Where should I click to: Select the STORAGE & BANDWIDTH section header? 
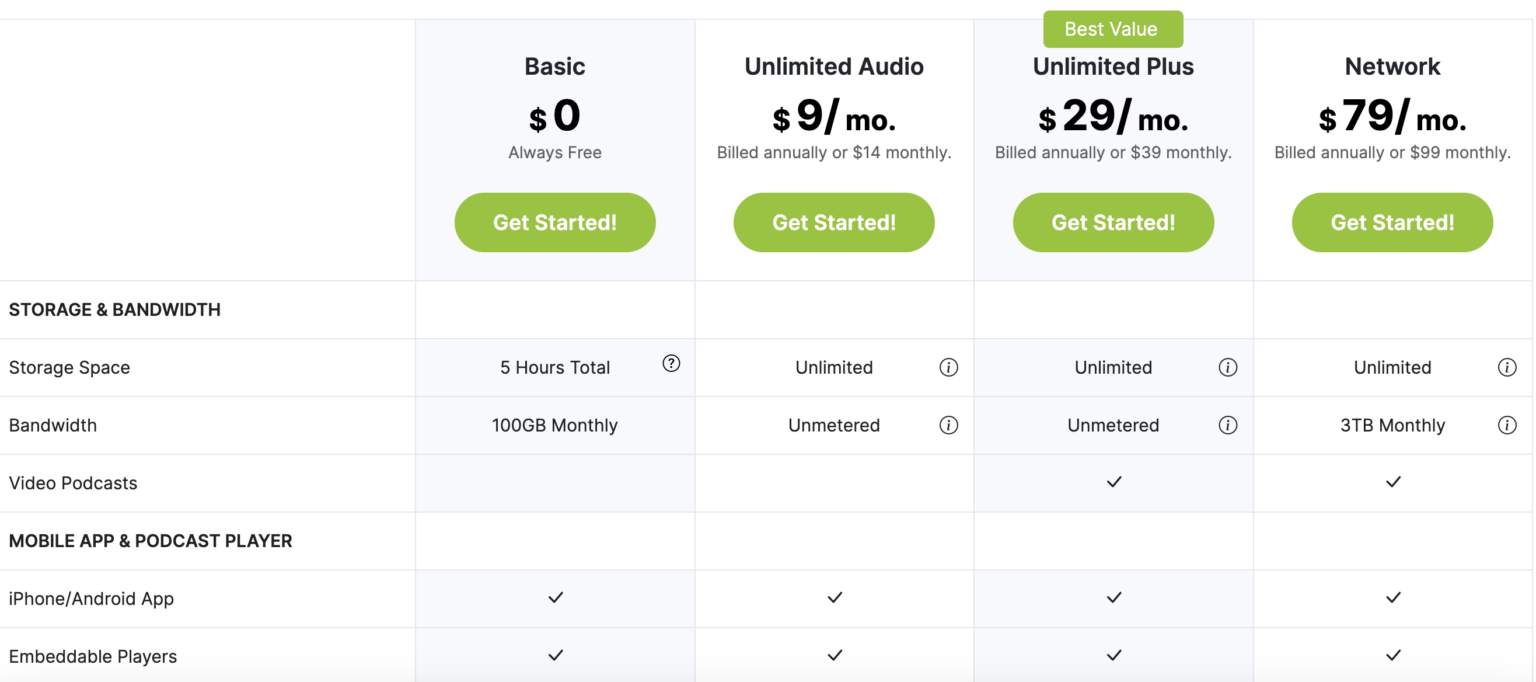coord(114,309)
